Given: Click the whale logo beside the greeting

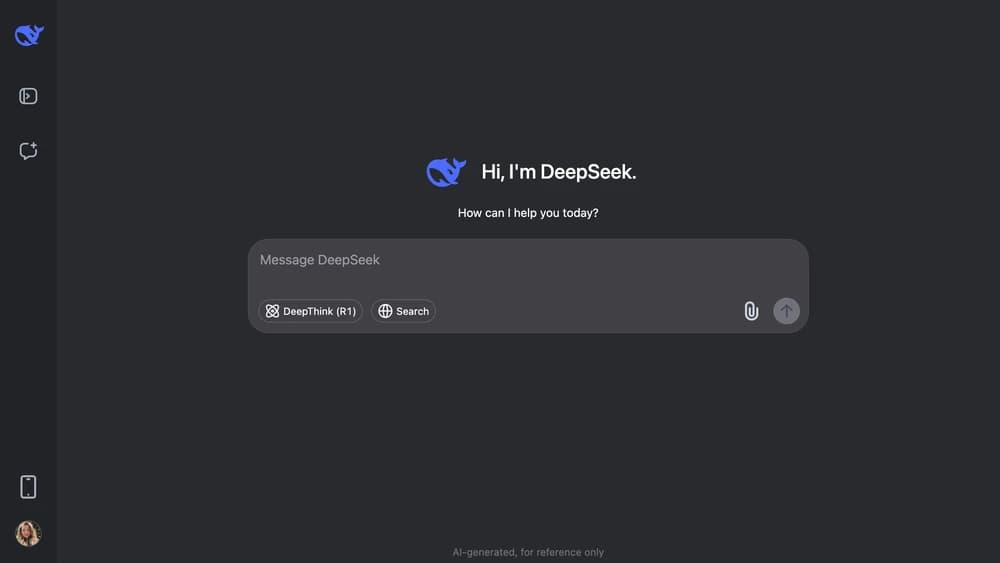Looking at the screenshot, I should coord(446,172).
